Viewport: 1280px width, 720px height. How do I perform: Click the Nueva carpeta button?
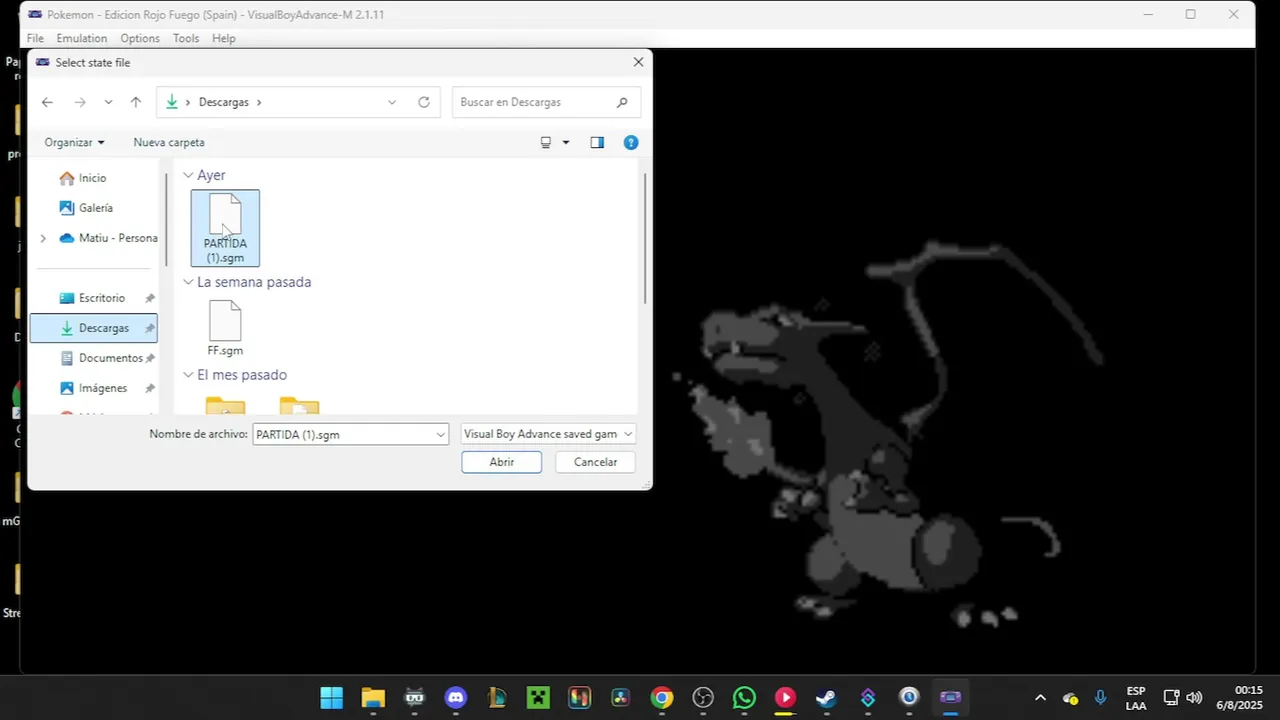[x=169, y=142]
